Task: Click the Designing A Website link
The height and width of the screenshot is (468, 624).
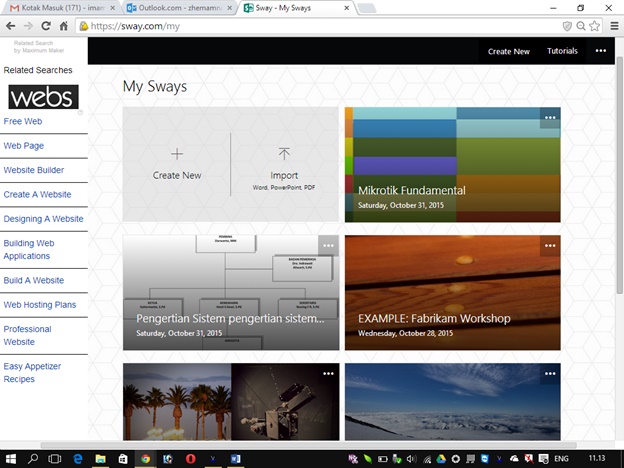Action: [x=43, y=219]
